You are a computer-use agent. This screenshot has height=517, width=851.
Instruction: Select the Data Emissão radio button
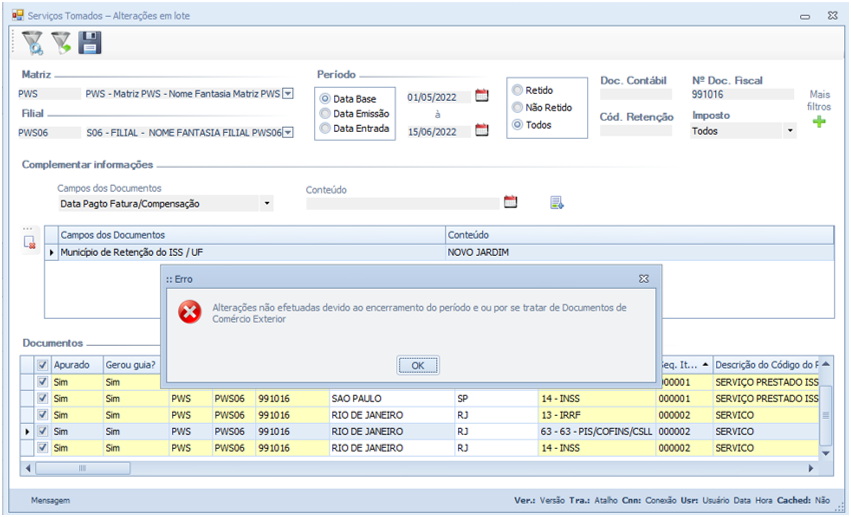click(325, 113)
